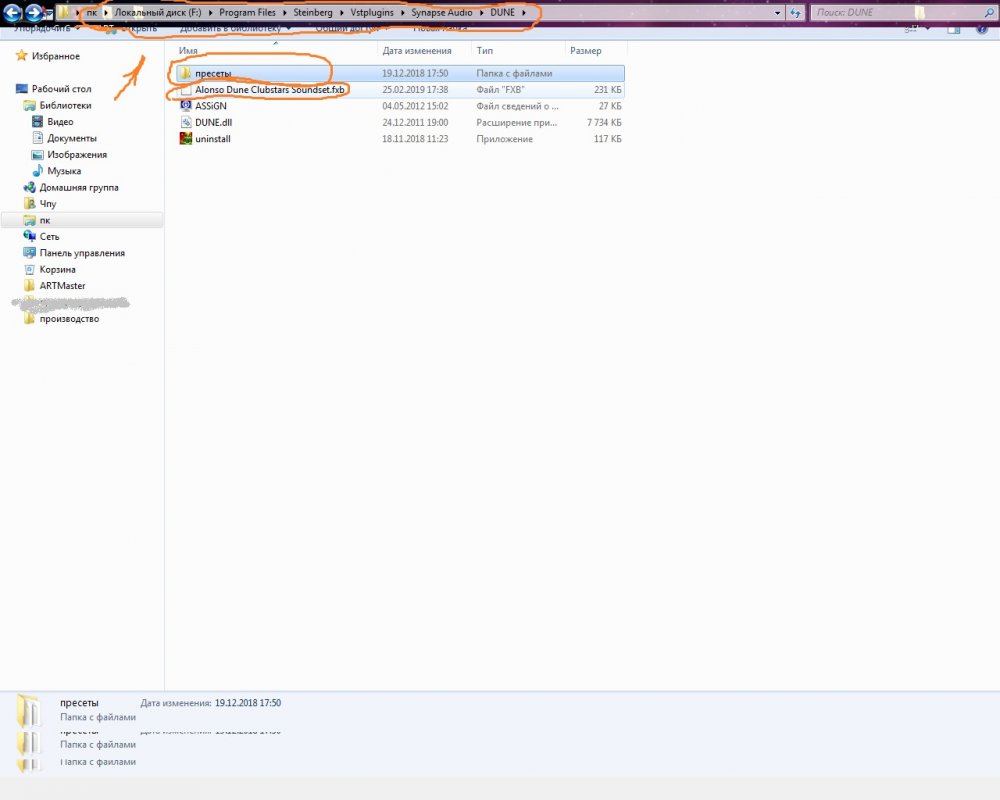The height and width of the screenshot is (800, 1000).
Task: Click date '18.11.2018 11:23' in file list
Action: click(415, 138)
